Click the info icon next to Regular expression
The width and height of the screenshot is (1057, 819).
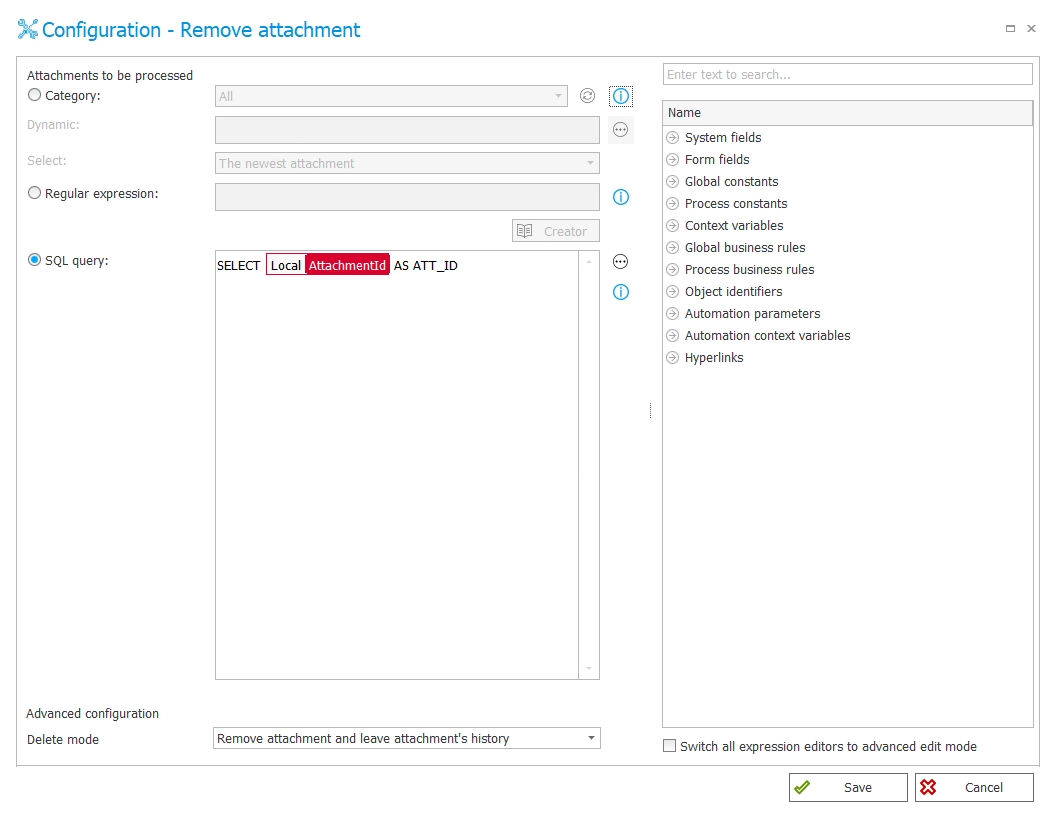621,197
